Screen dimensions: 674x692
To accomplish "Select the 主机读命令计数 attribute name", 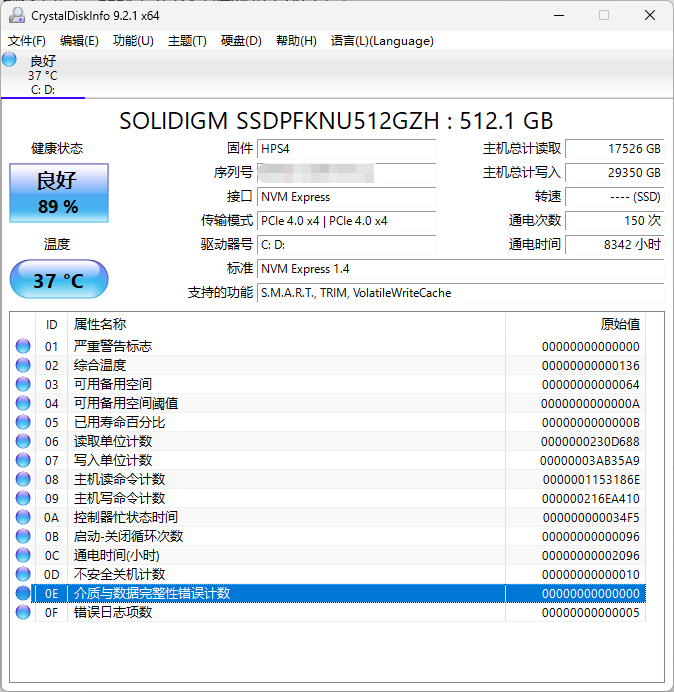I will point(119,479).
